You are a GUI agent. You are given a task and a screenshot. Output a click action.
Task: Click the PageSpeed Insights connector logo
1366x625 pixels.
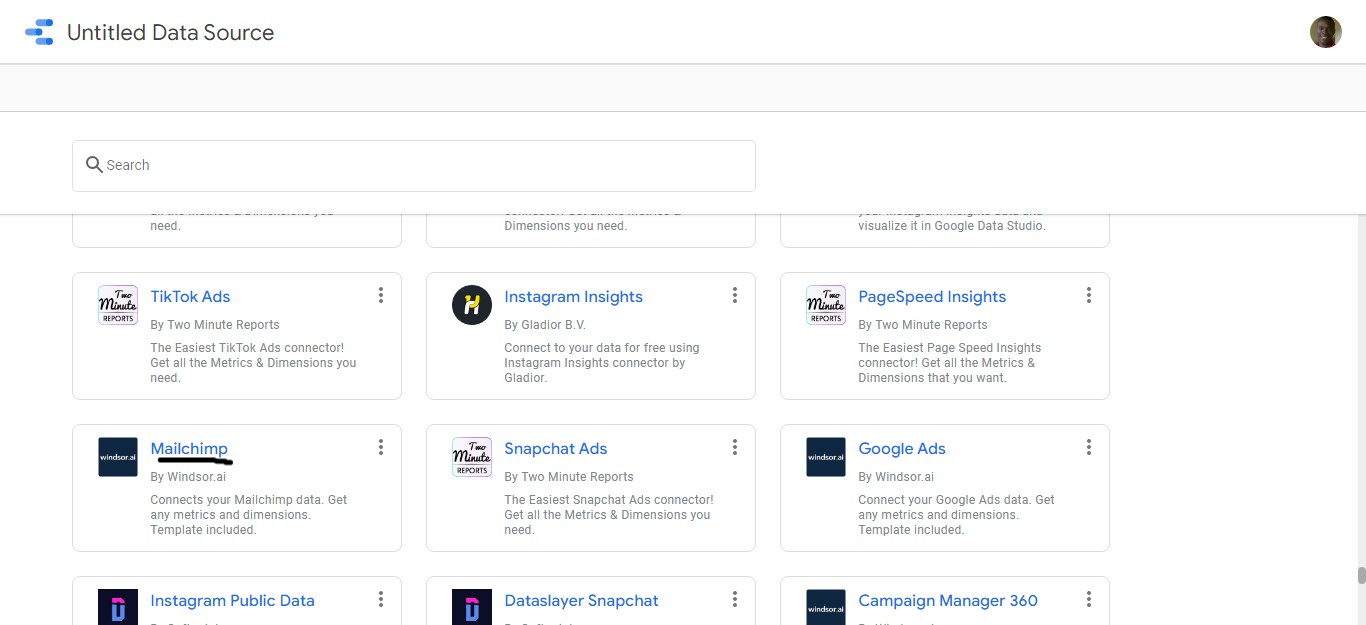pyautogui.click(x=826, y=305)
